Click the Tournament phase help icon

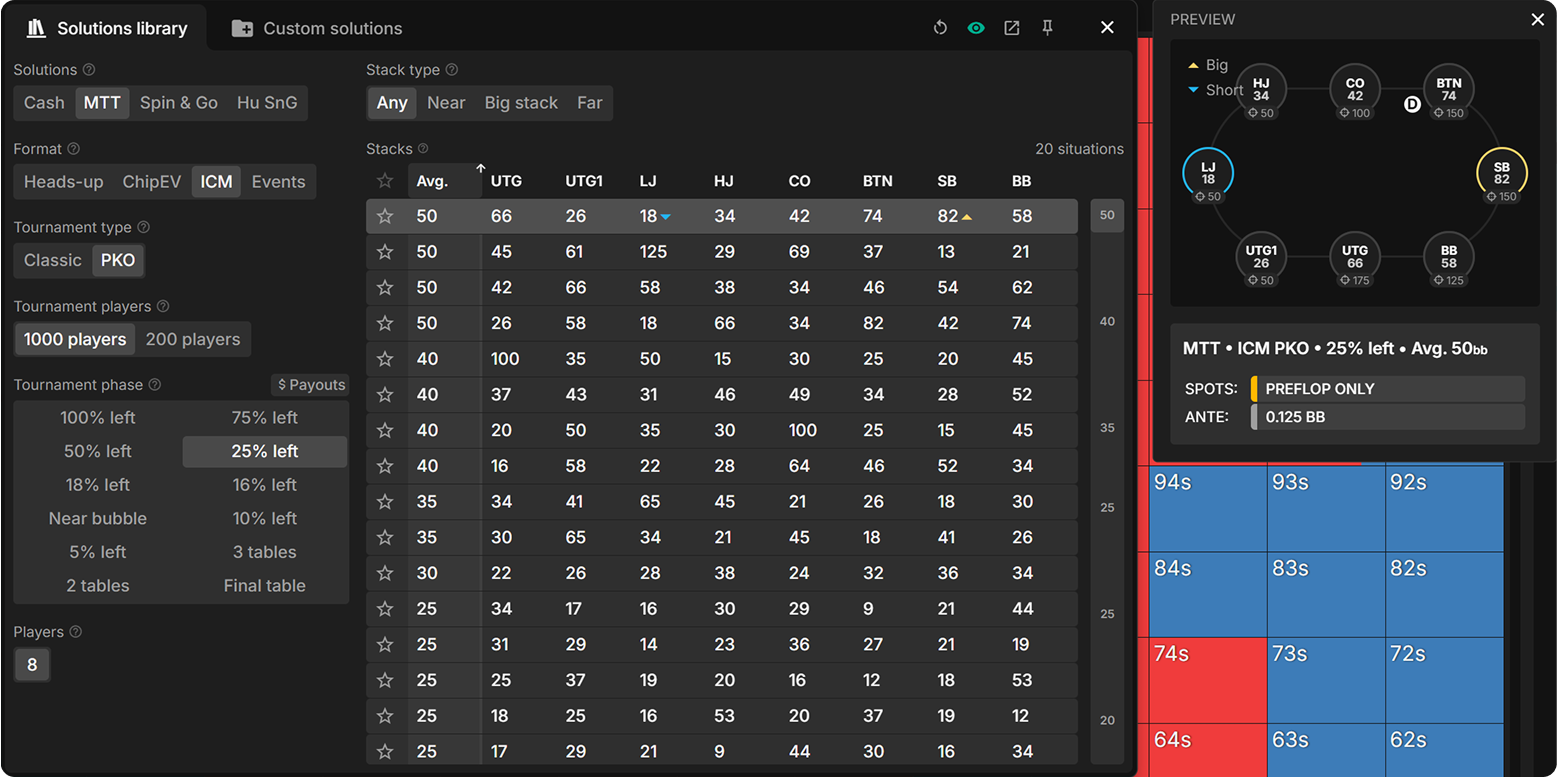[155, 385]
